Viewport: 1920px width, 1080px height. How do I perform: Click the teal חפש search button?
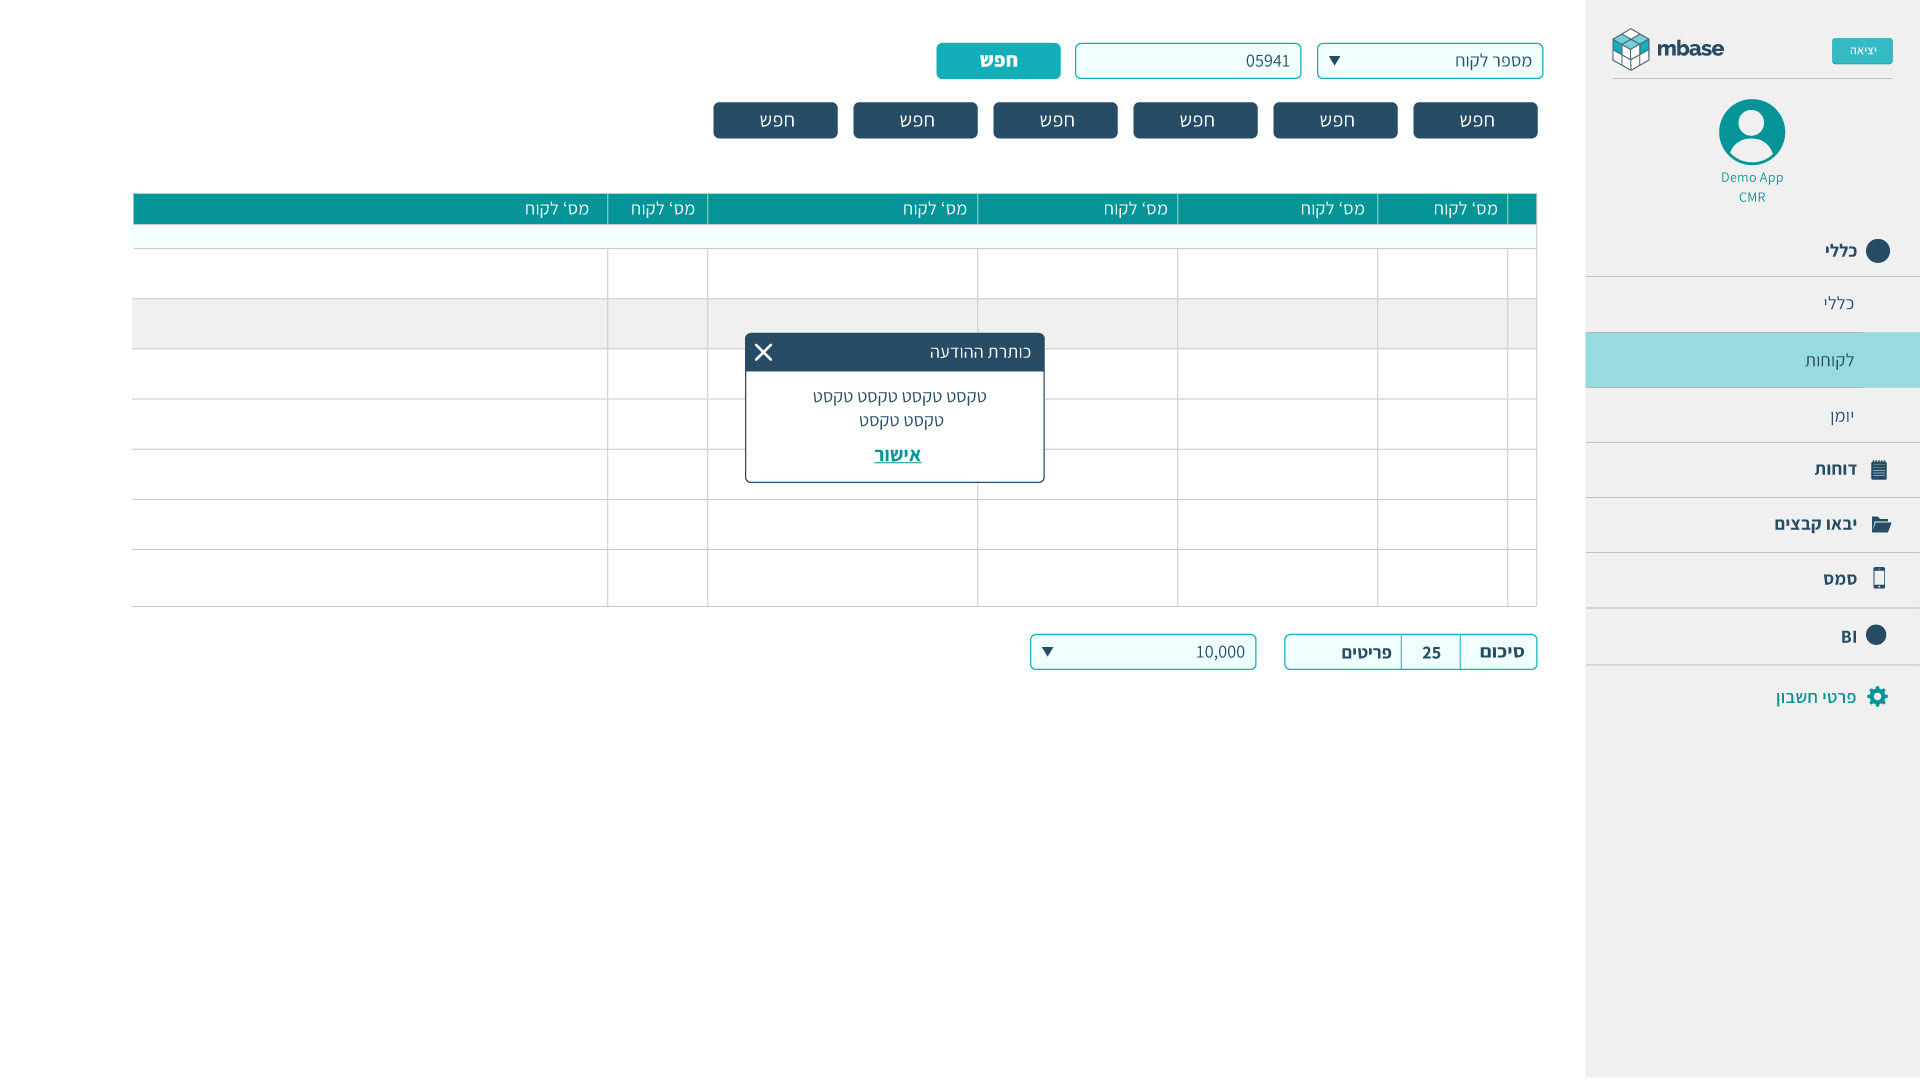[997, 61]
